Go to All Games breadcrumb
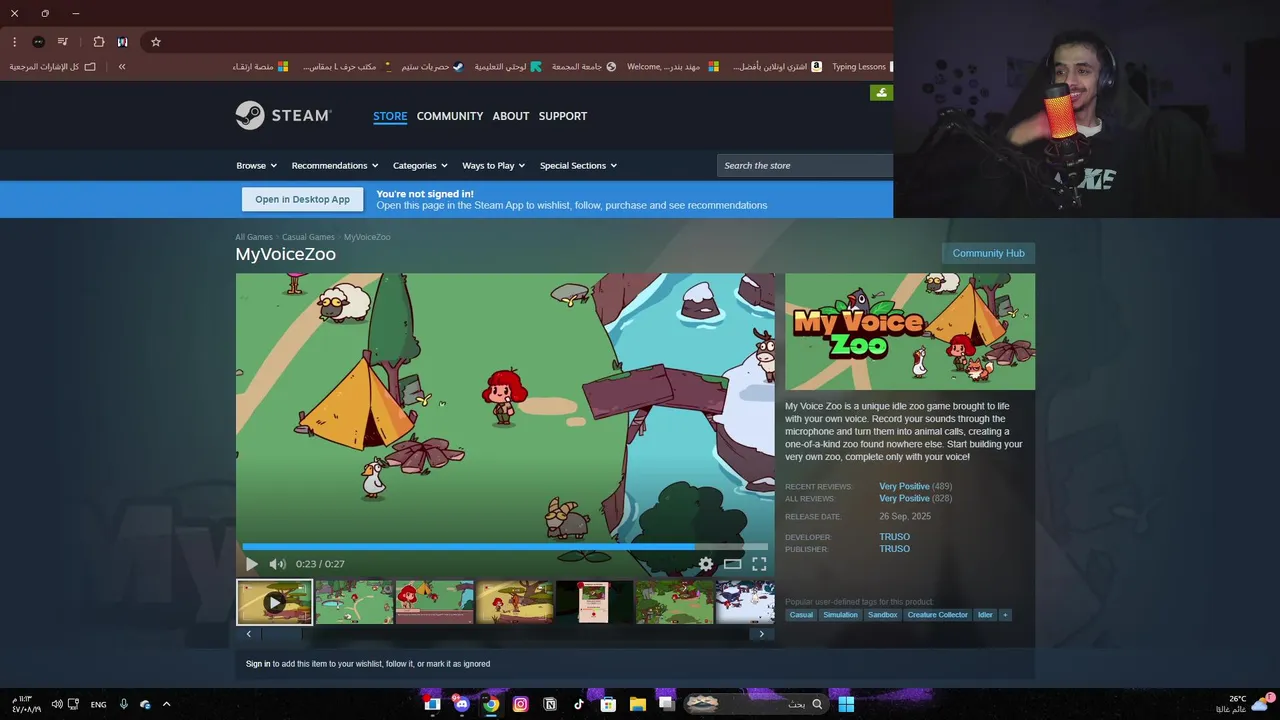1280x720 pixels. pyautogui.click(x=254, y=237)
